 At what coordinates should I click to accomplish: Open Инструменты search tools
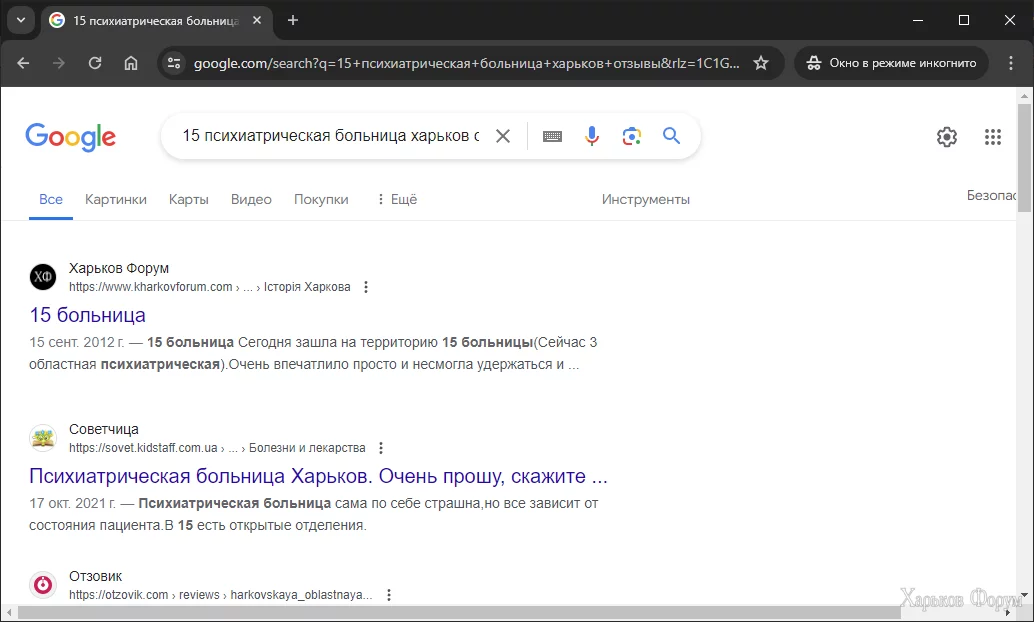pyautogui.click(x=646, y=200)
